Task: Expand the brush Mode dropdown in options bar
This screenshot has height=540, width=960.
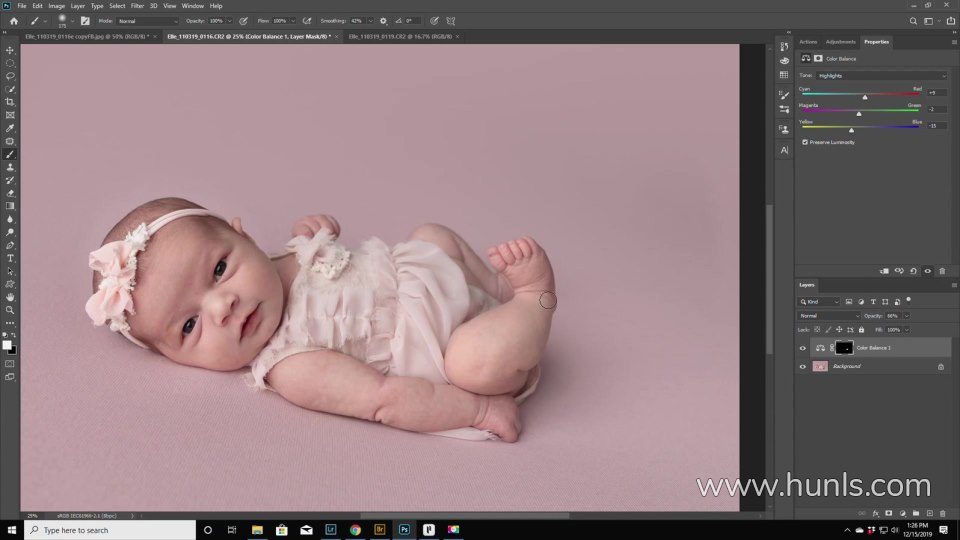Action: click(147, 20)
